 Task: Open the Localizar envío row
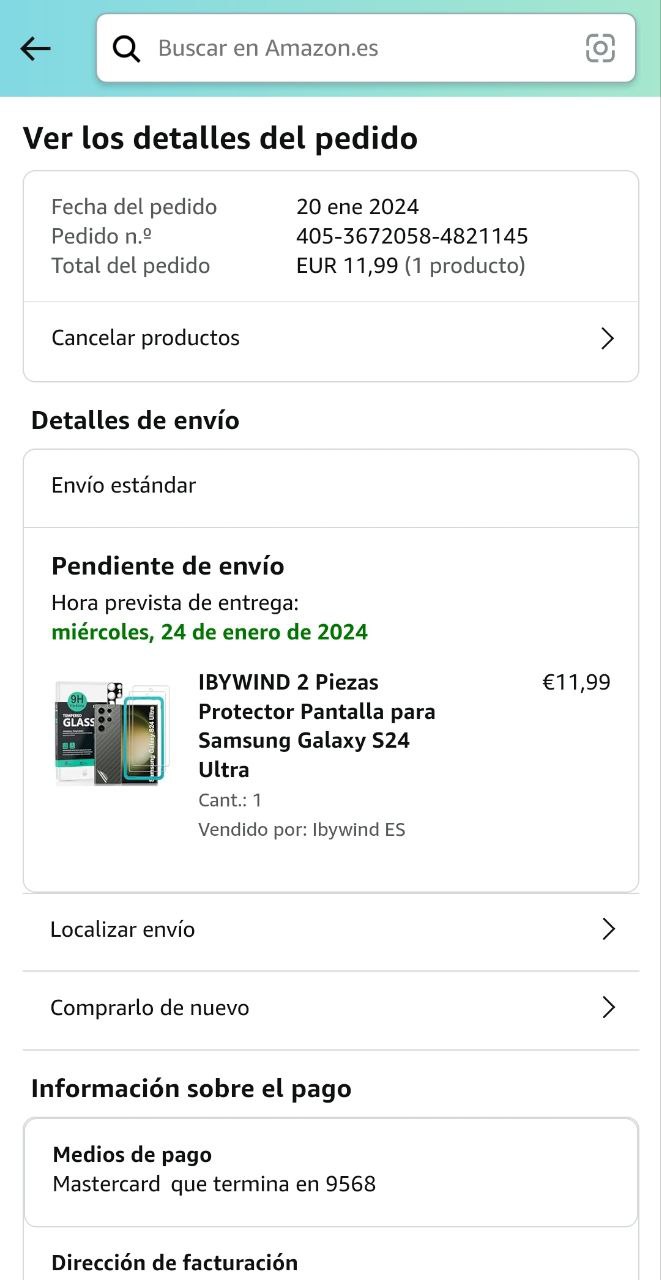(123, 929)
